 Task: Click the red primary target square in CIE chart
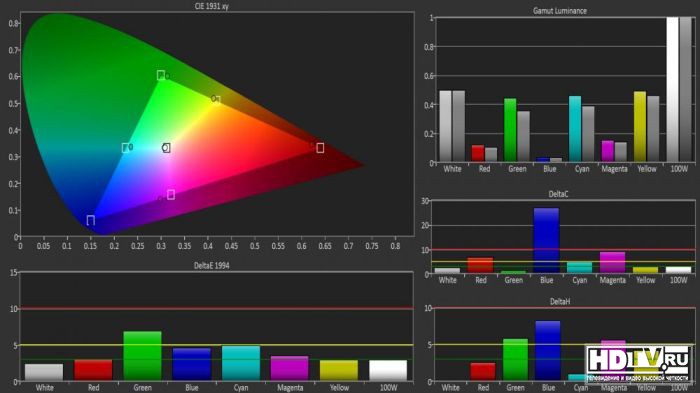tap(320, 148)
